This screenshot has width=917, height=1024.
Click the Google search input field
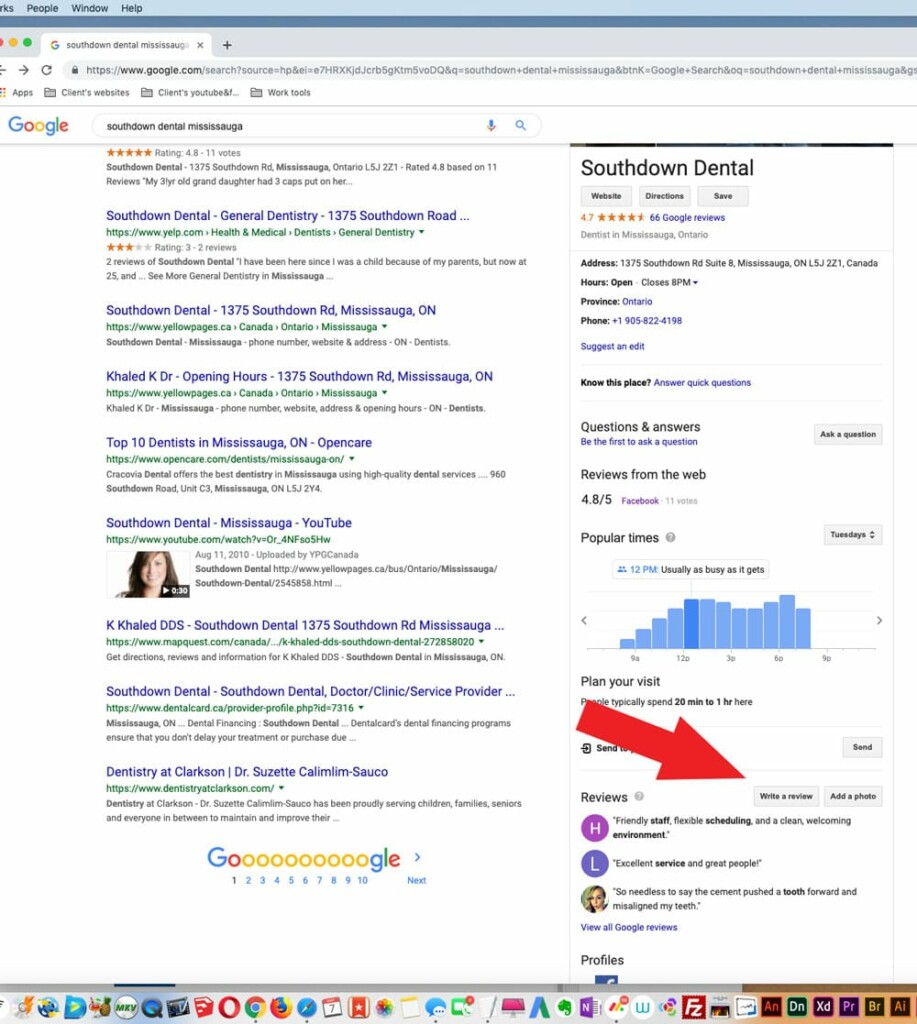292,125
